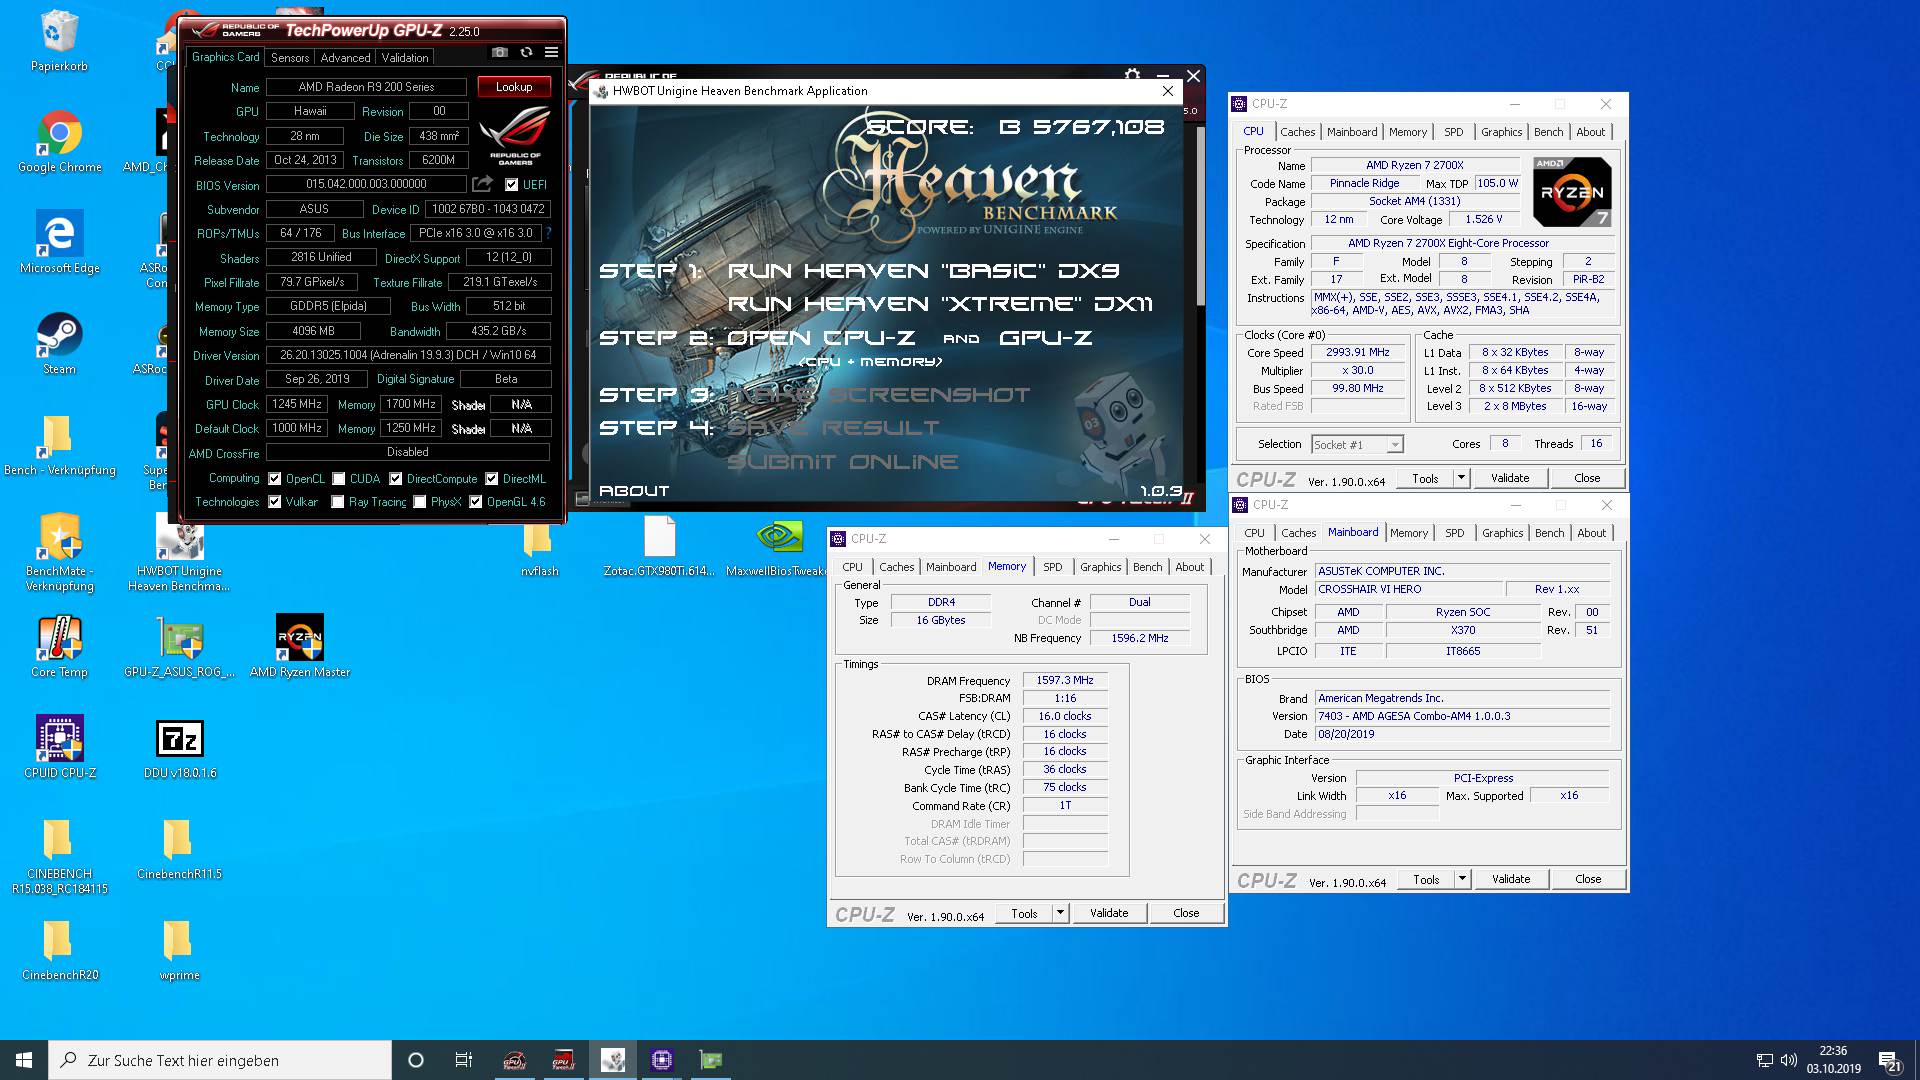Click the GPU-Z screenshot camera icon
Image resolution: width=1920 pixels, height=1080 pixels.
[500, 53]
